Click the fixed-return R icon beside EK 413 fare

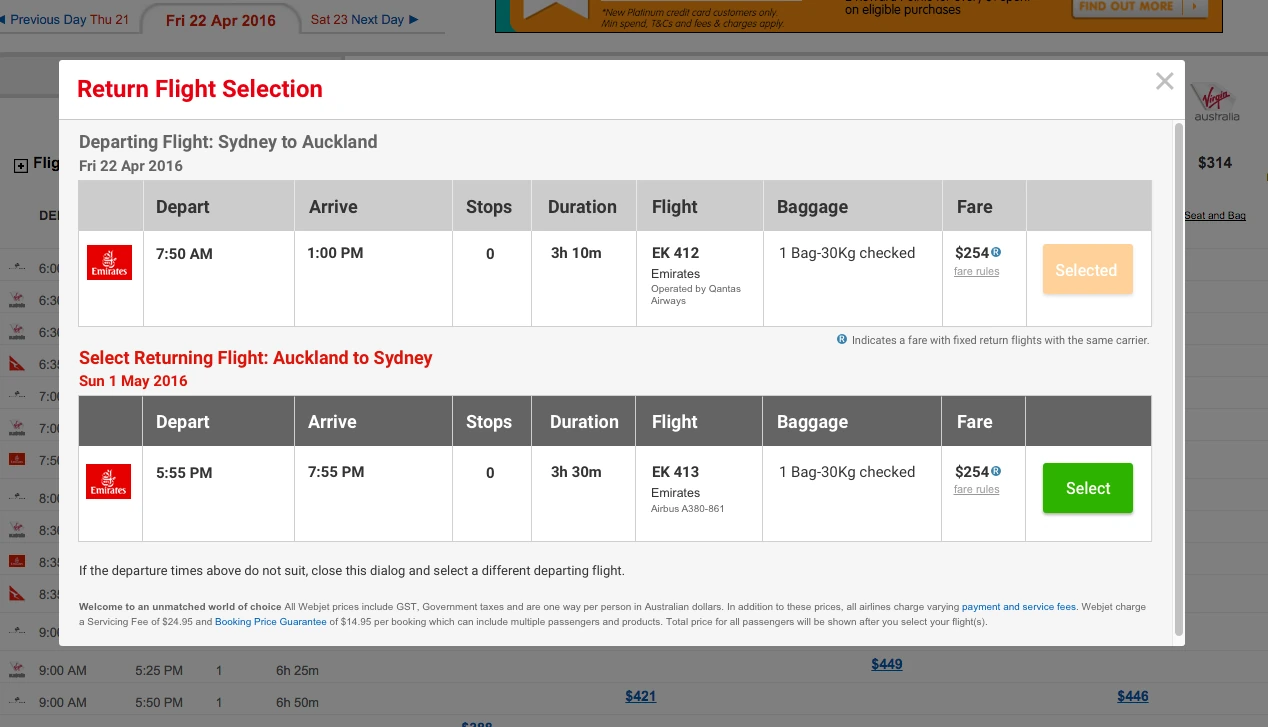click(x=996, y=471)
